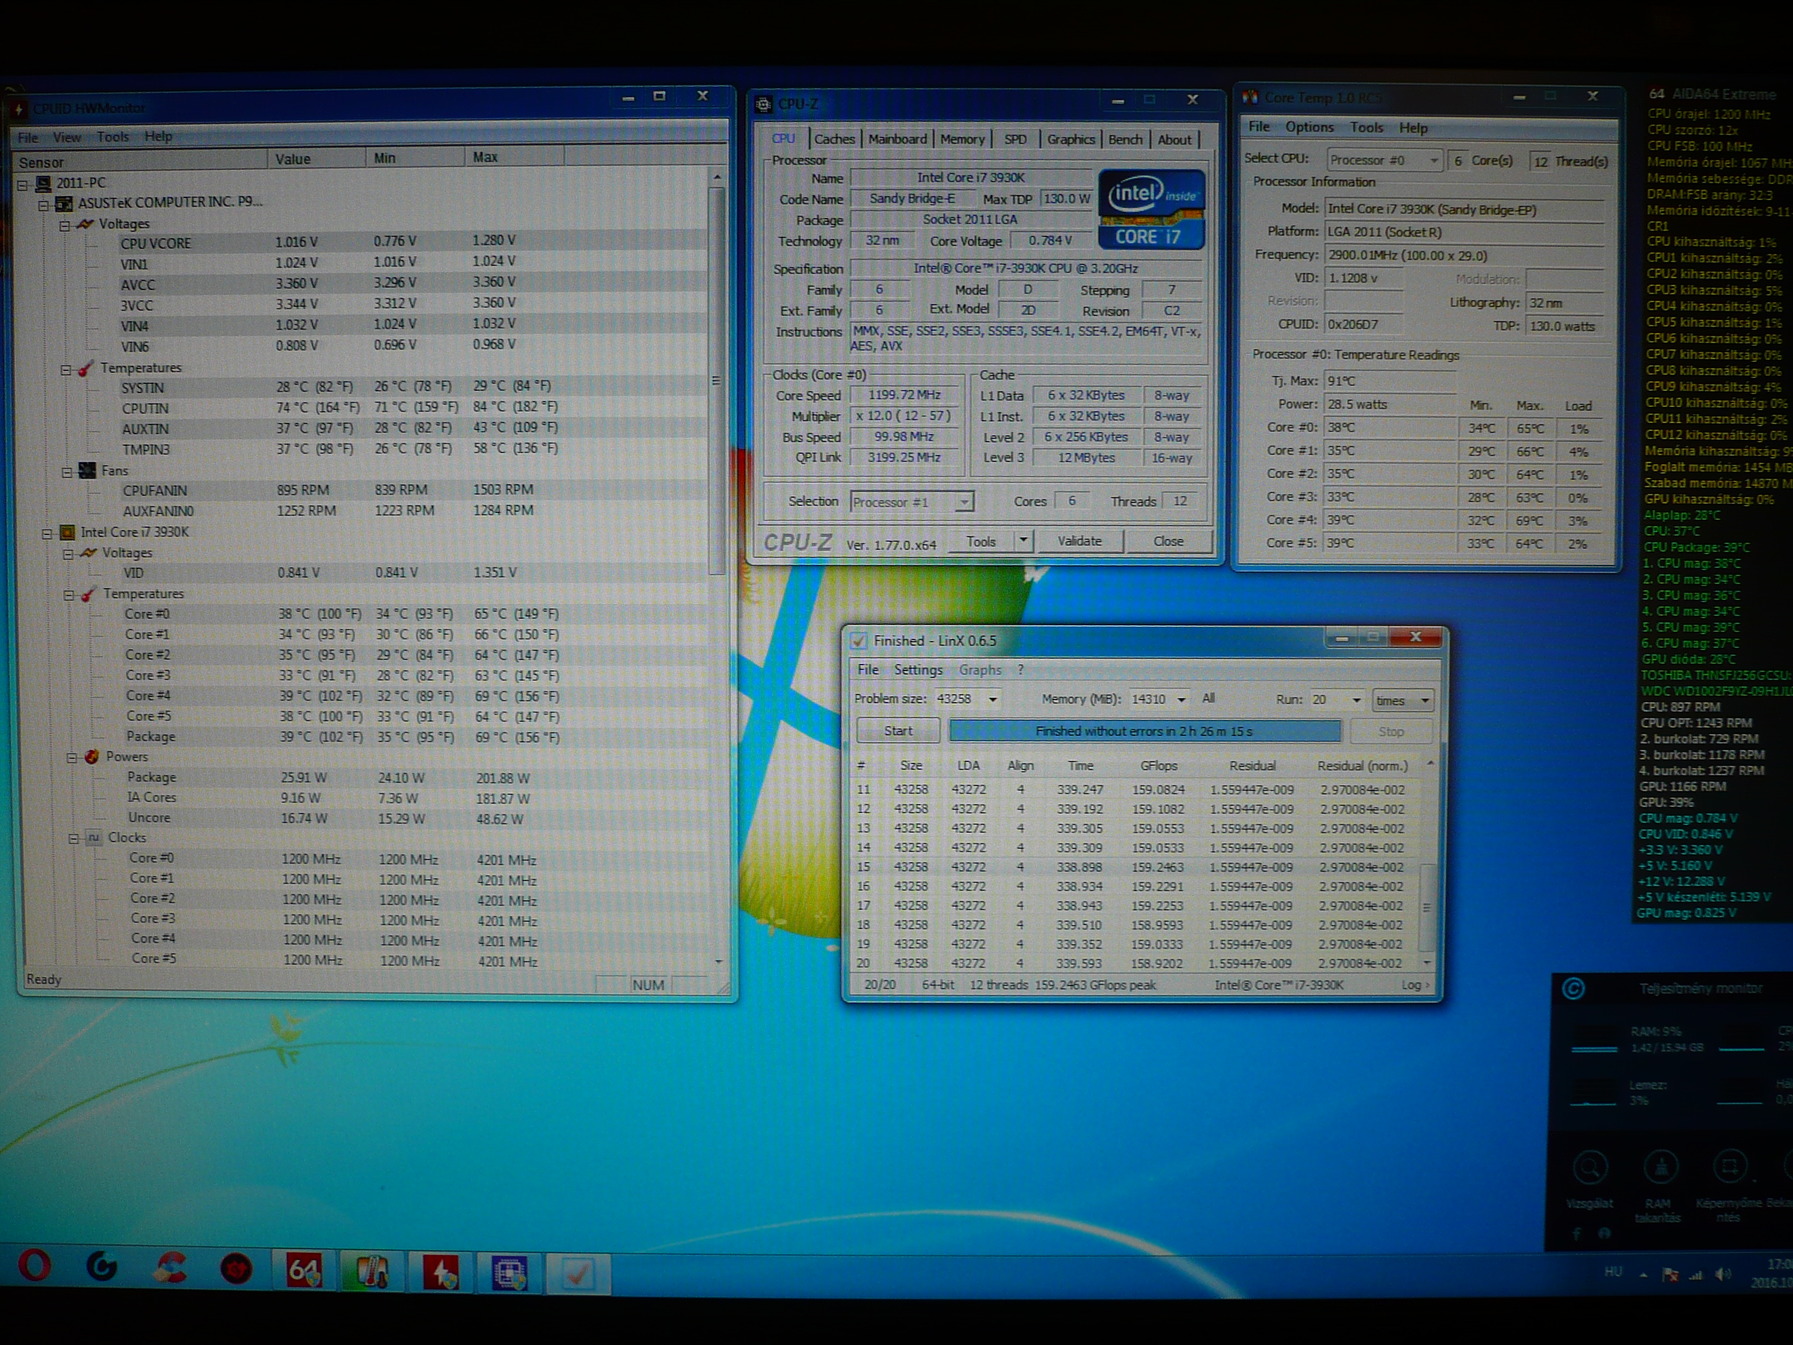Image resolution: width=1793 pixels, height=1345 pixels.
Task: Open the LinX times unit dropdown
Action: click(x=1402, y=700)
